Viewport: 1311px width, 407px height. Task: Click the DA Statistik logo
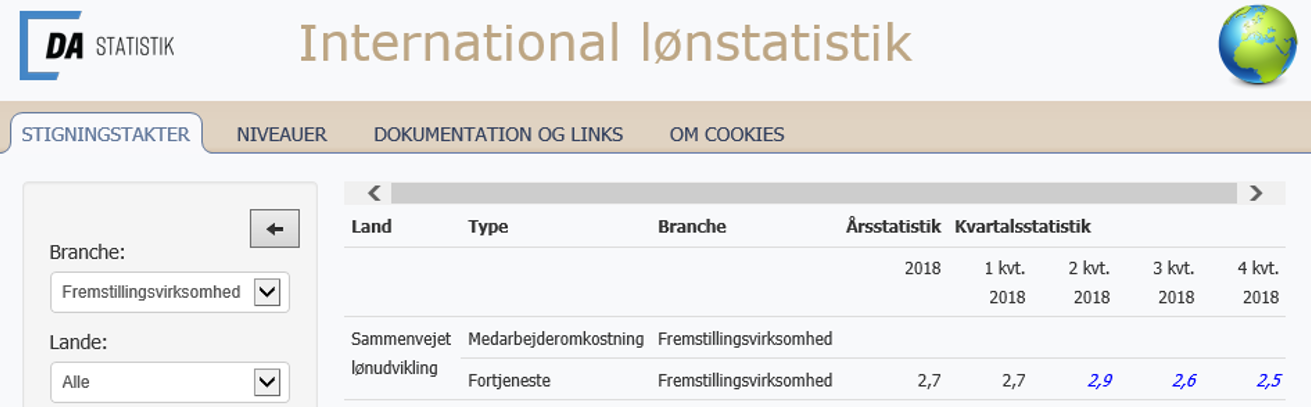click(x=98, y=45)
